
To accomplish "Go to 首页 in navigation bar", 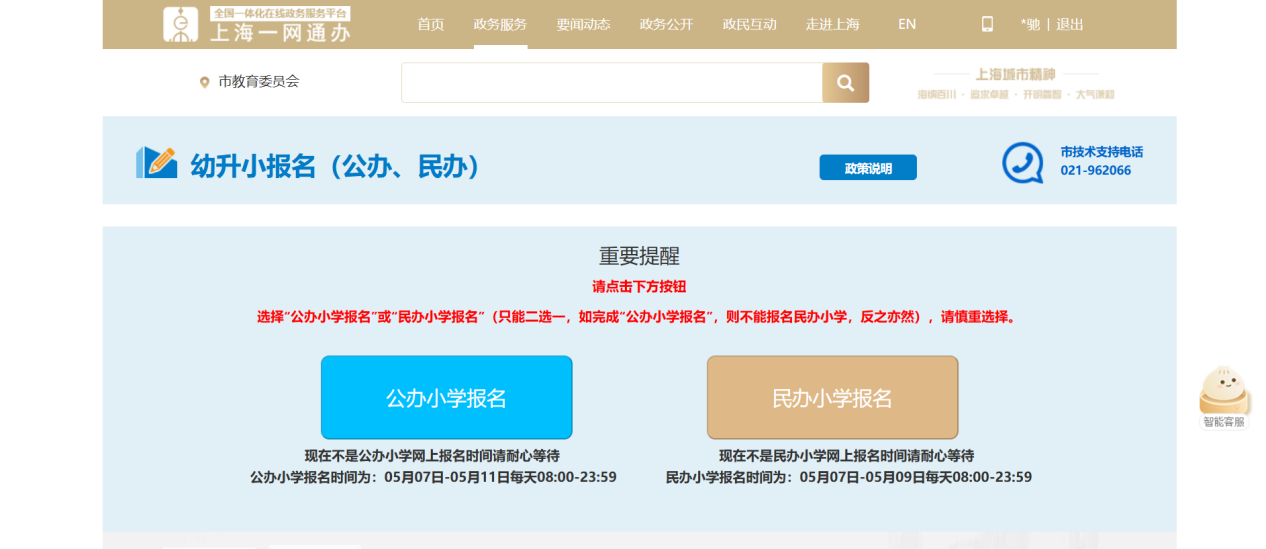I will [430, 24].
